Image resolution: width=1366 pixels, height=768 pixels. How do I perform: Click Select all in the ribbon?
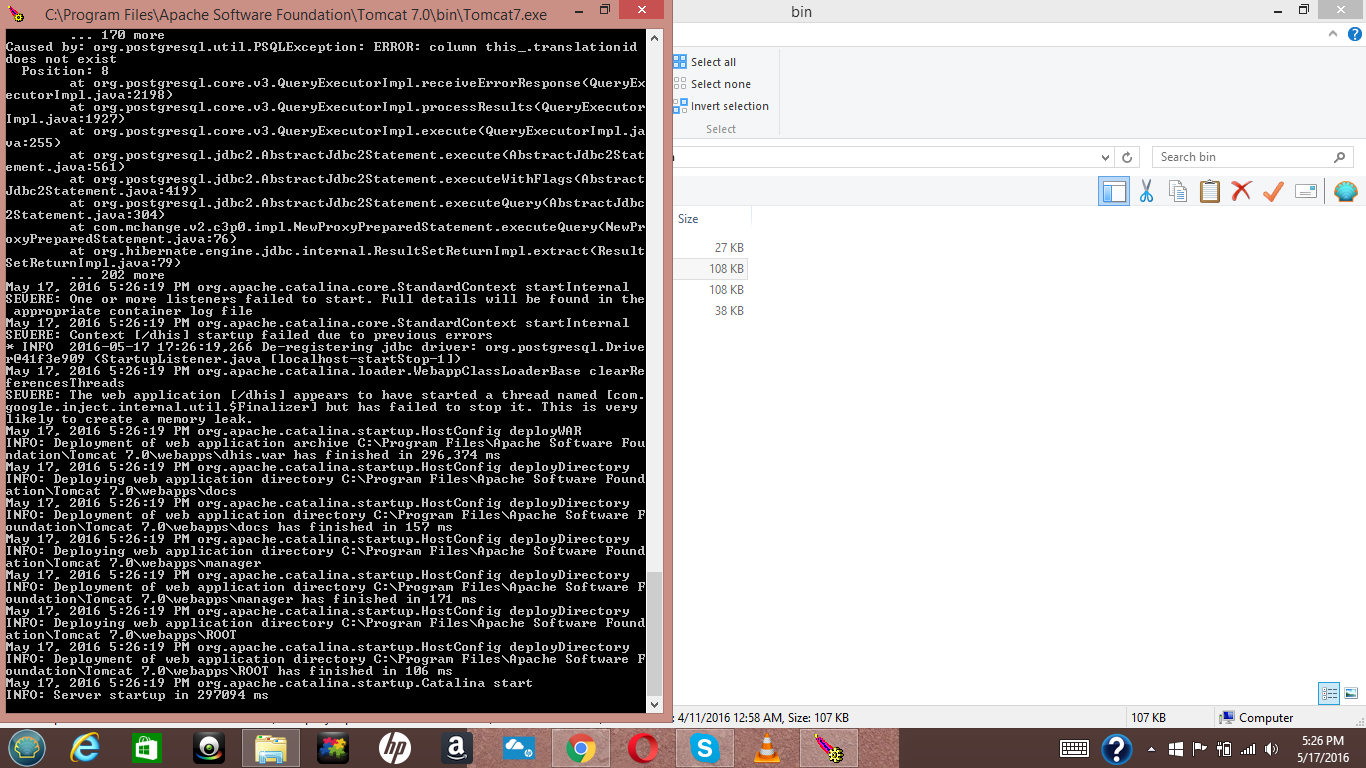pos(712,62)
